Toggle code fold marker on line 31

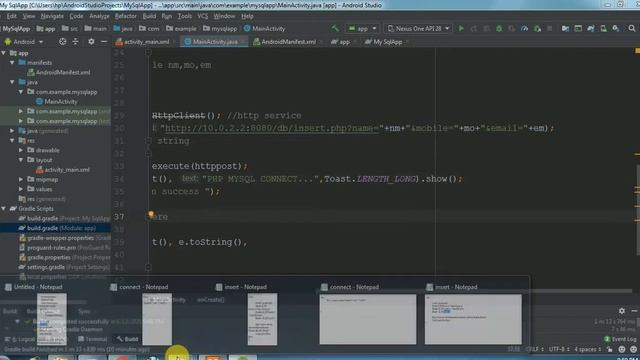pos(148,141)
